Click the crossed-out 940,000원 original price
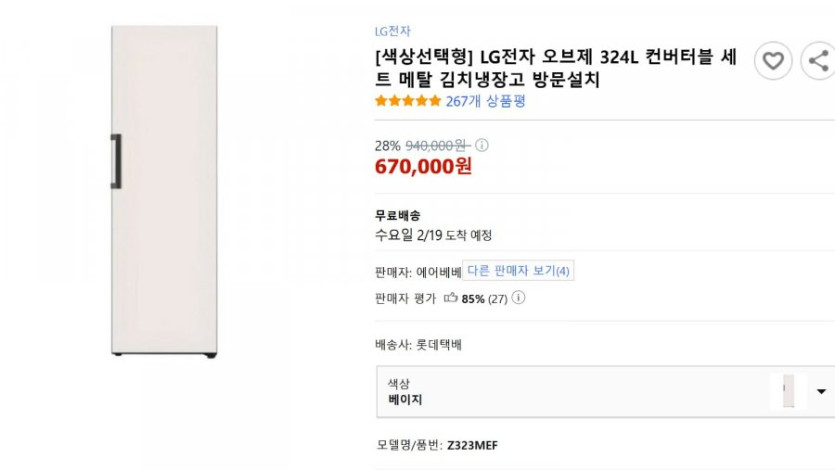Image resolution: width=835 pixels, height=470 pixels. pos(437,145)
